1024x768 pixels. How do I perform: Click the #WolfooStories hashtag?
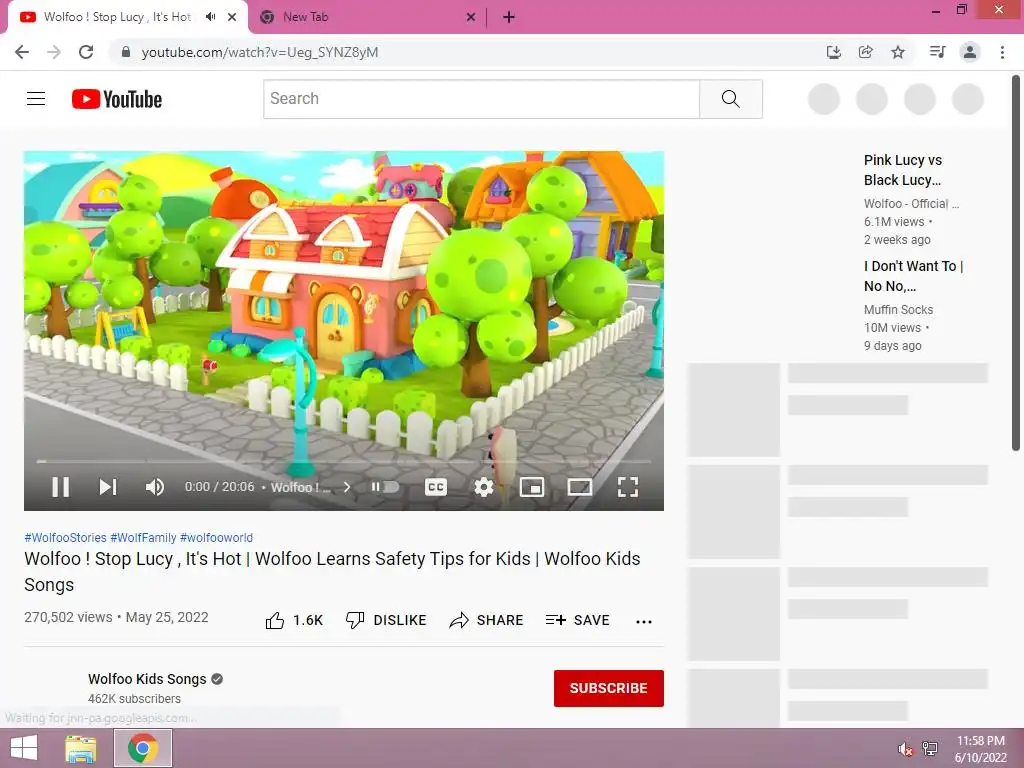[65, 537]
